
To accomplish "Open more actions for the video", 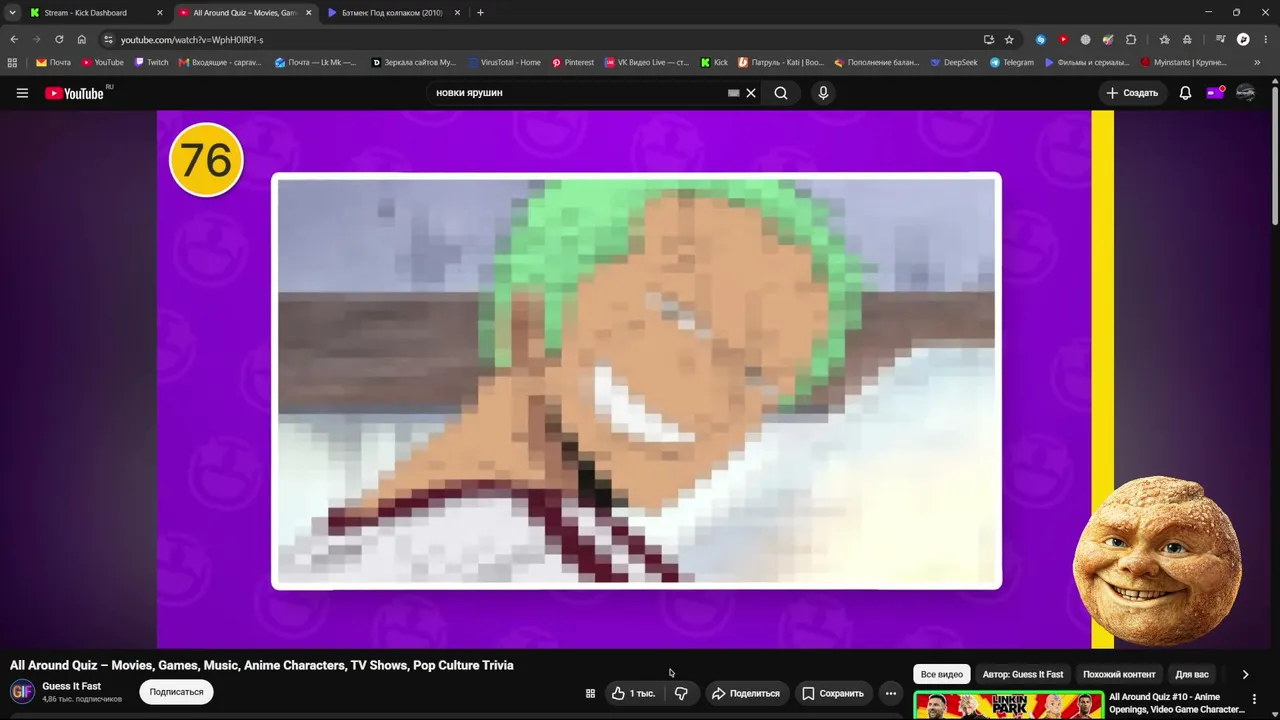I will coord(891,693).
